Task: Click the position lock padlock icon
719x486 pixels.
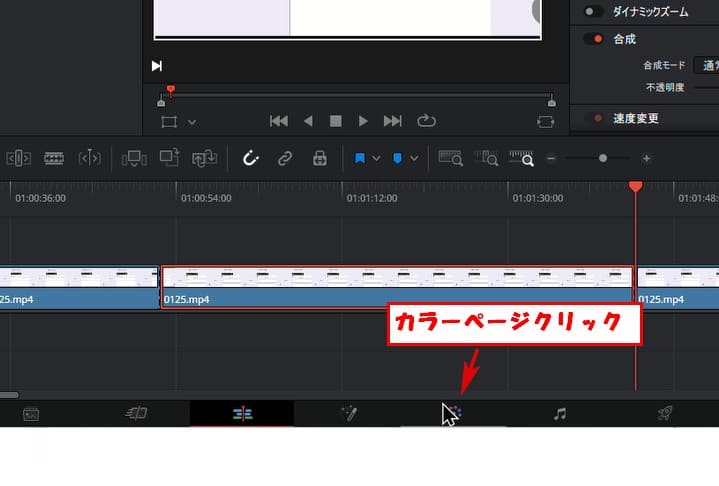Action: [319, 158]
